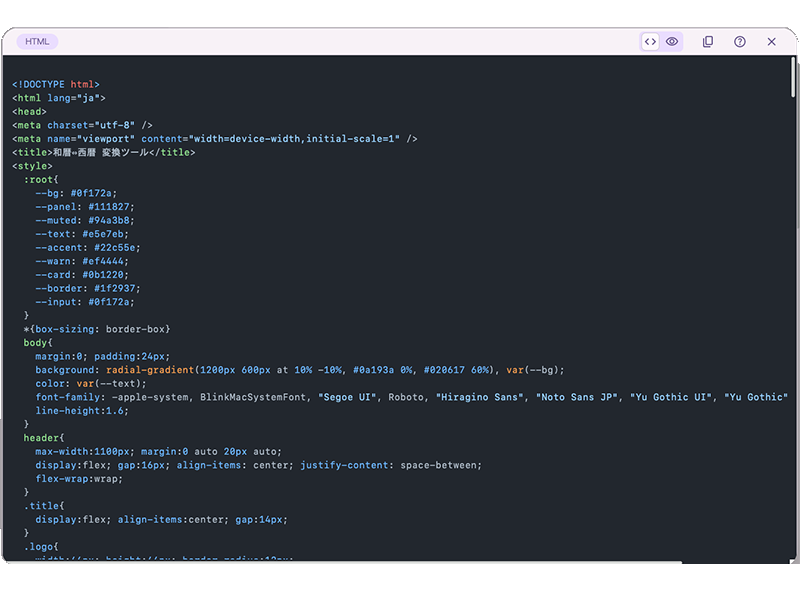This screenshot has width=800, height=600.
Task: Place cursor on the <!DOCTYPE html> line
Action: click(x=56, y=85)
